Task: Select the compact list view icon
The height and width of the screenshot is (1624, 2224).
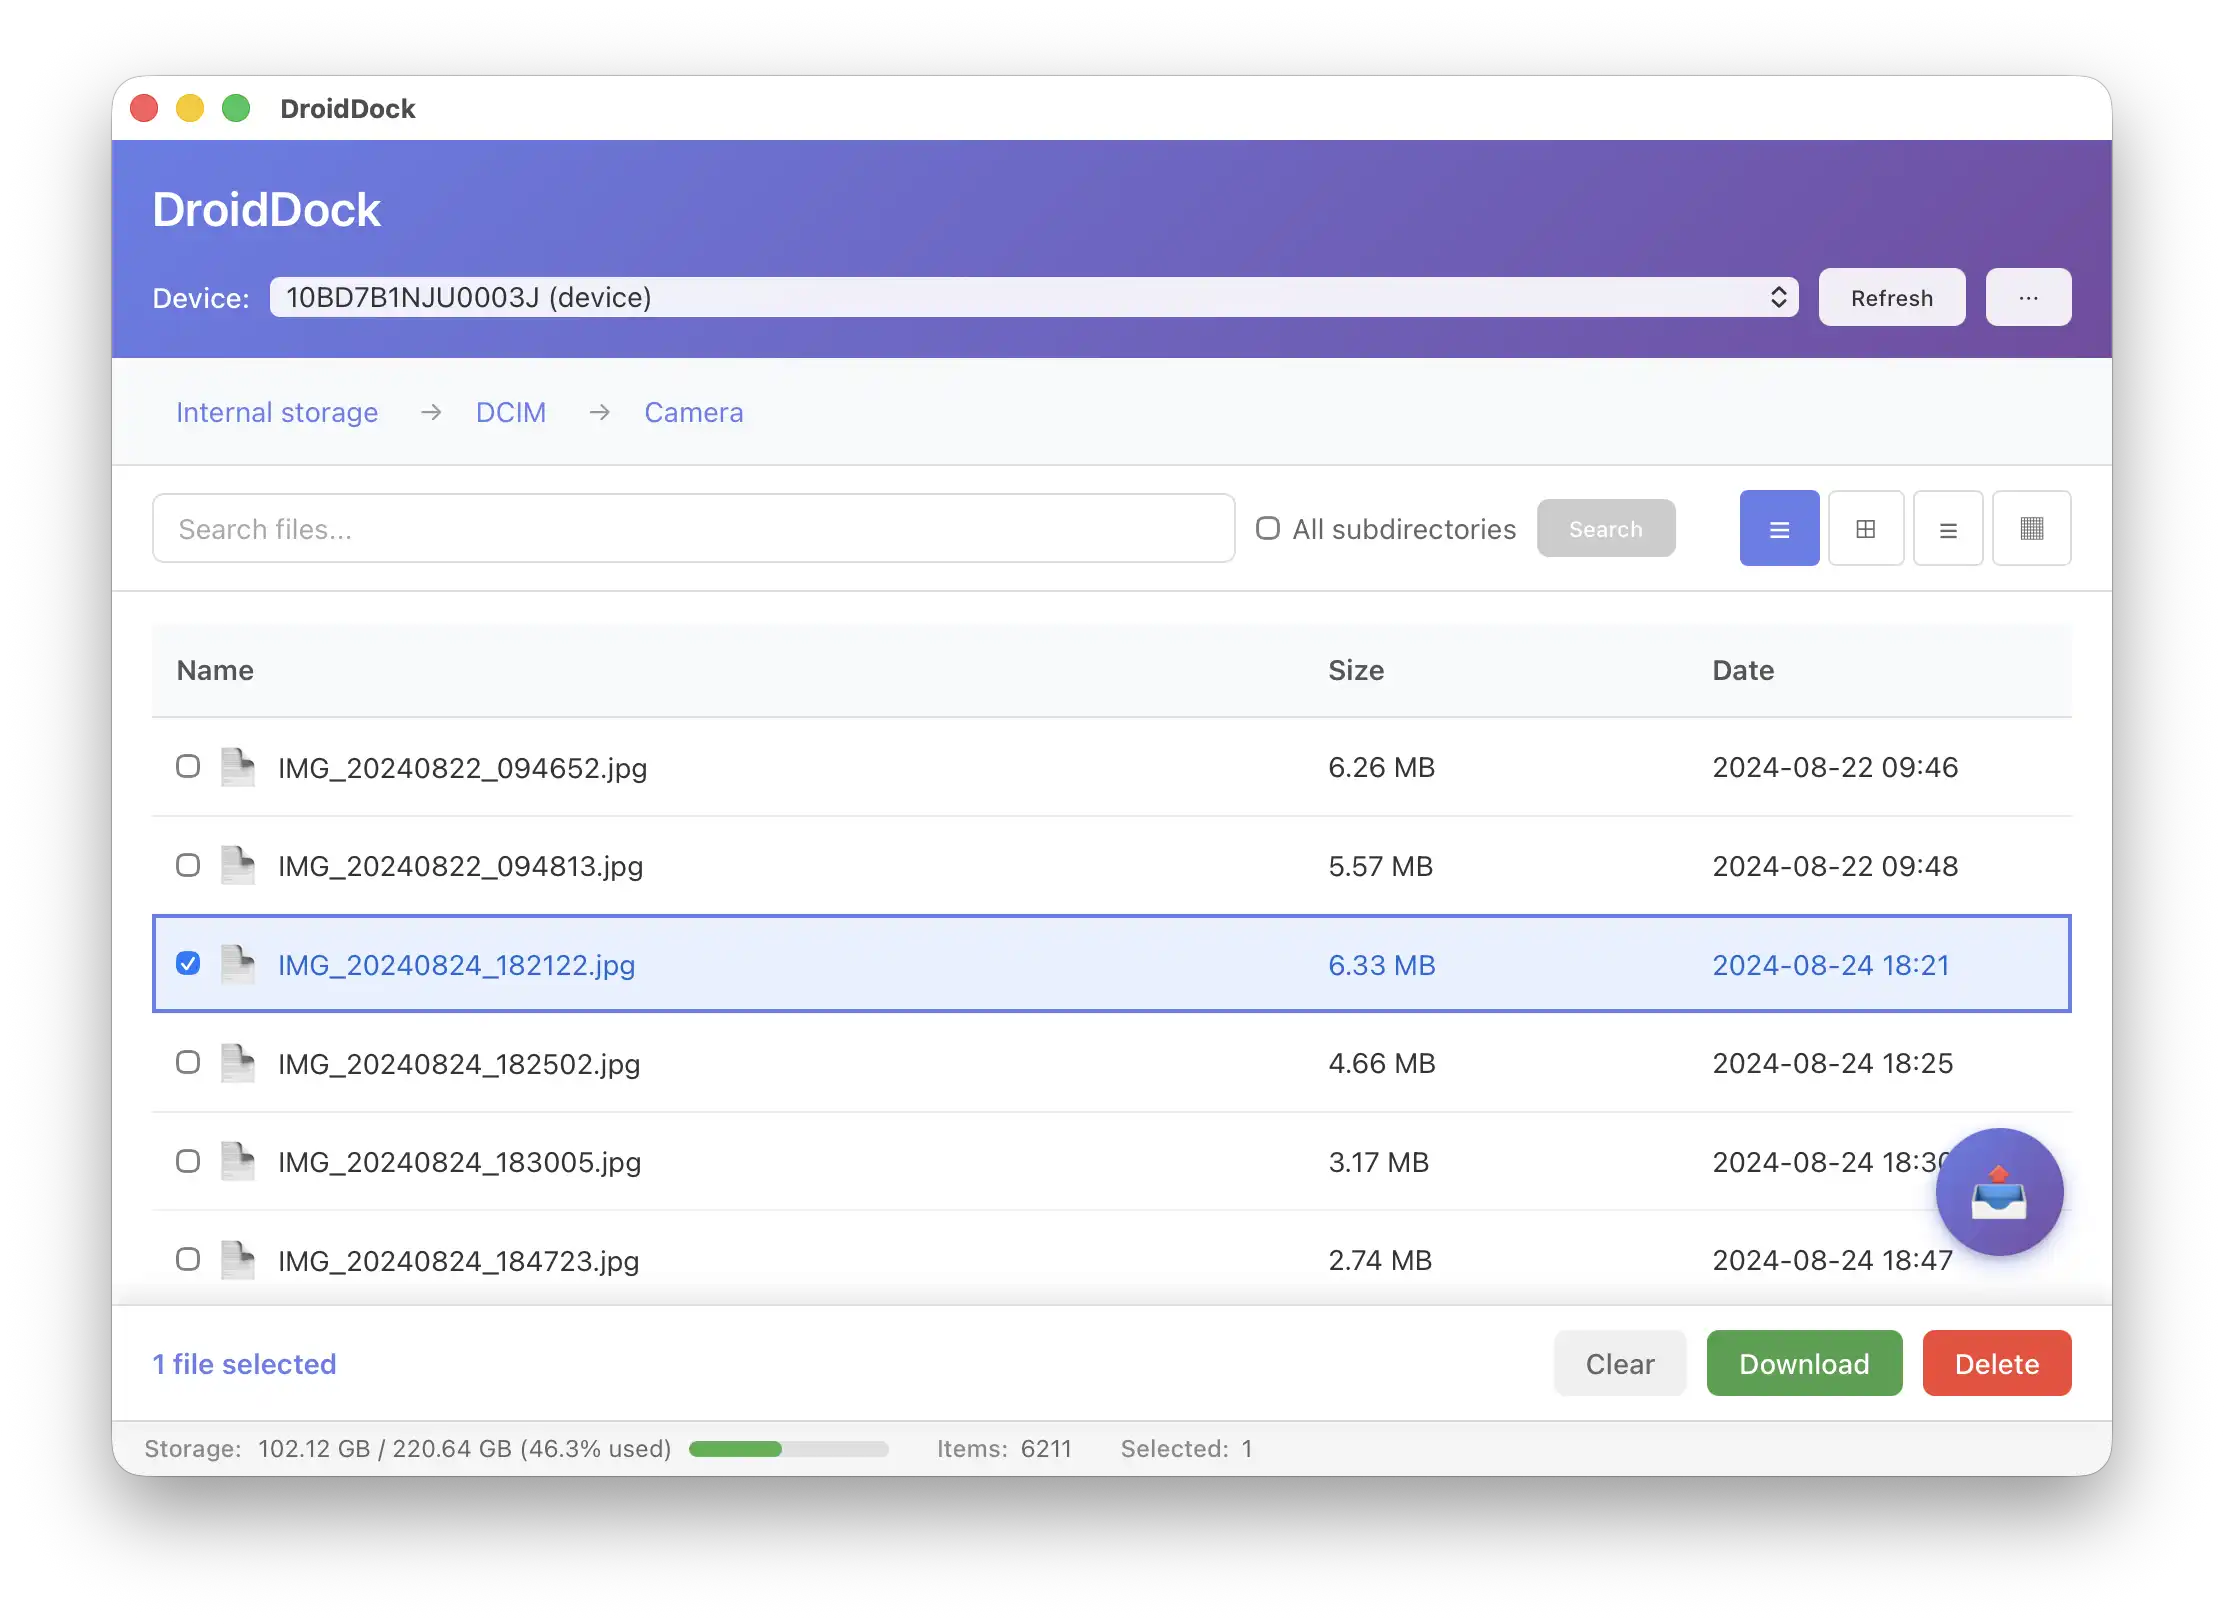Action: pos(1947,529)
